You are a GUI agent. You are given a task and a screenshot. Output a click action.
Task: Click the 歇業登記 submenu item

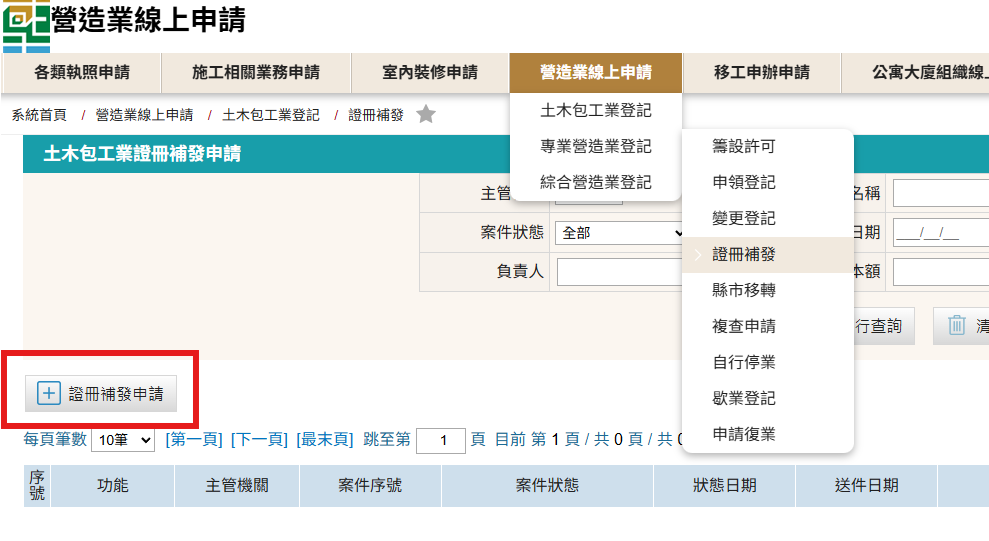[743, 399]
